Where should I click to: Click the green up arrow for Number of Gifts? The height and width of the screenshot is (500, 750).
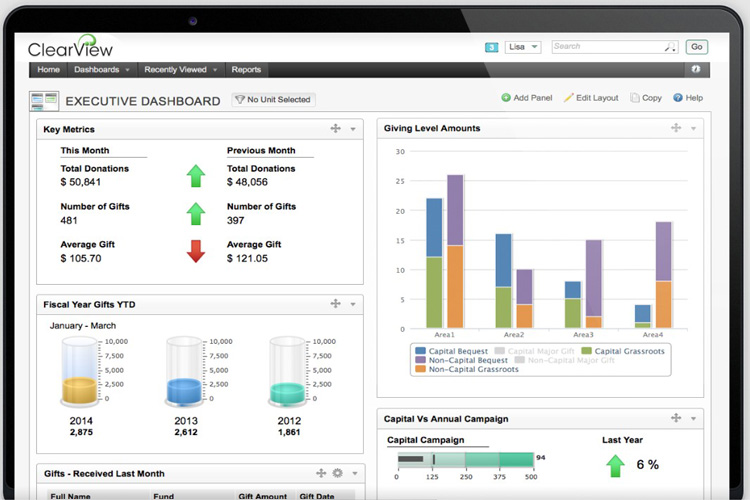pyautogui.click(x=196, y=213)
